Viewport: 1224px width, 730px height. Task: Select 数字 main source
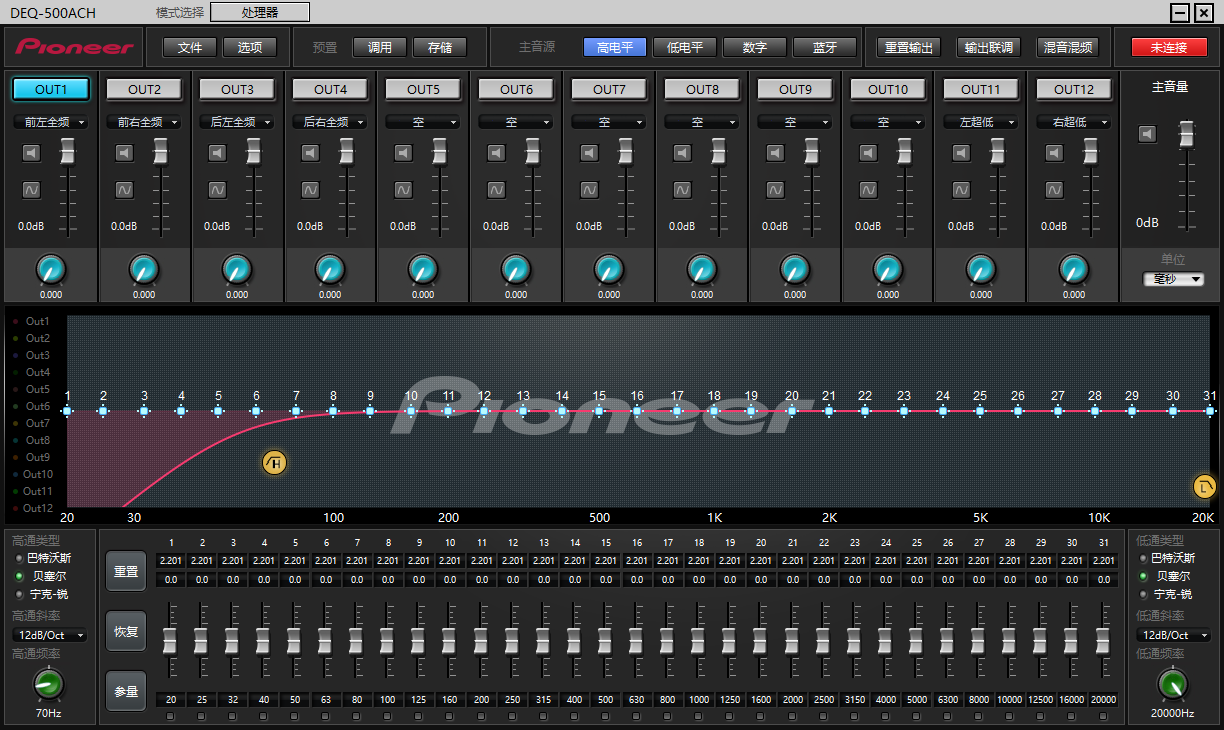tap(755, 47)
